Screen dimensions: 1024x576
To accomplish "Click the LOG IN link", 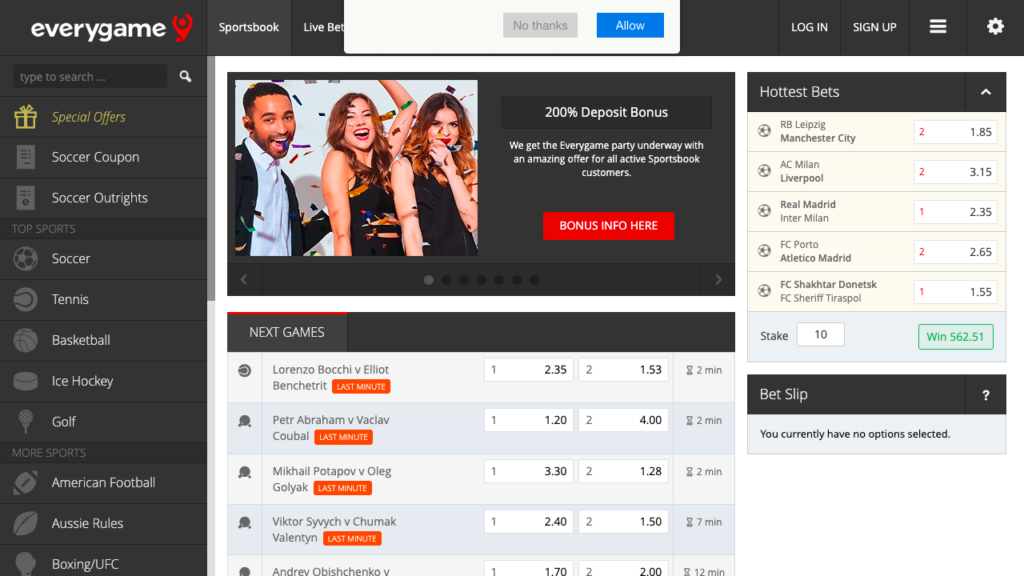I will coord(809,27).
